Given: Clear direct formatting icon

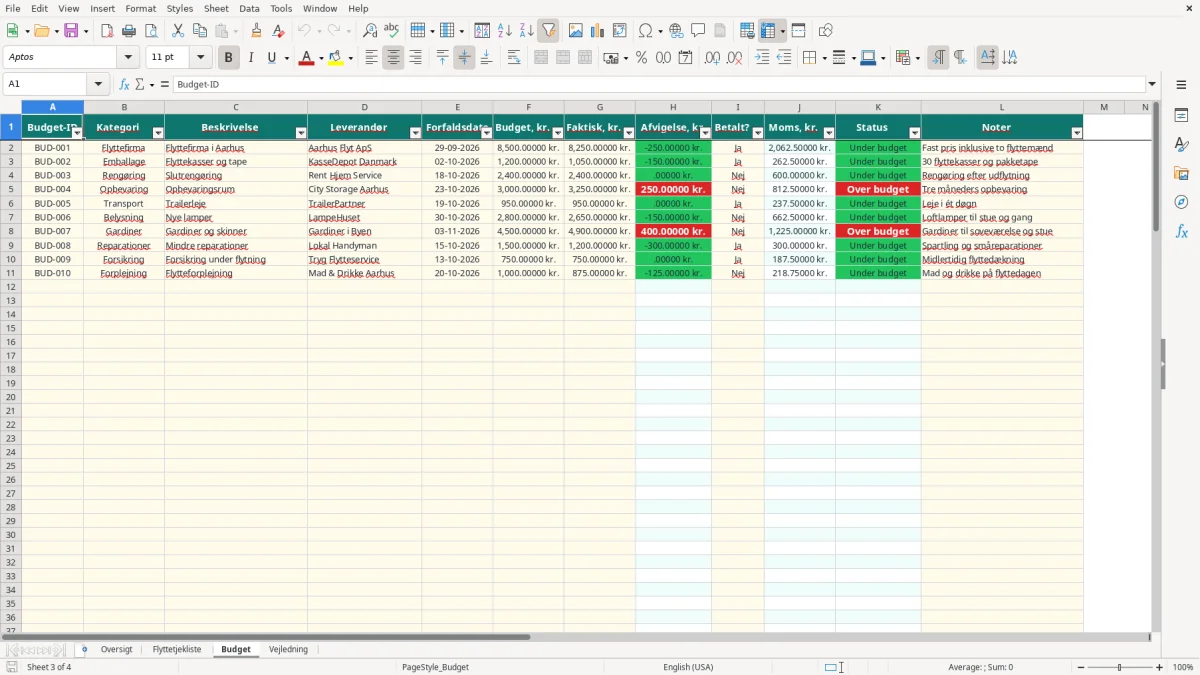Looking at the screenshot, I should (278, 31).
